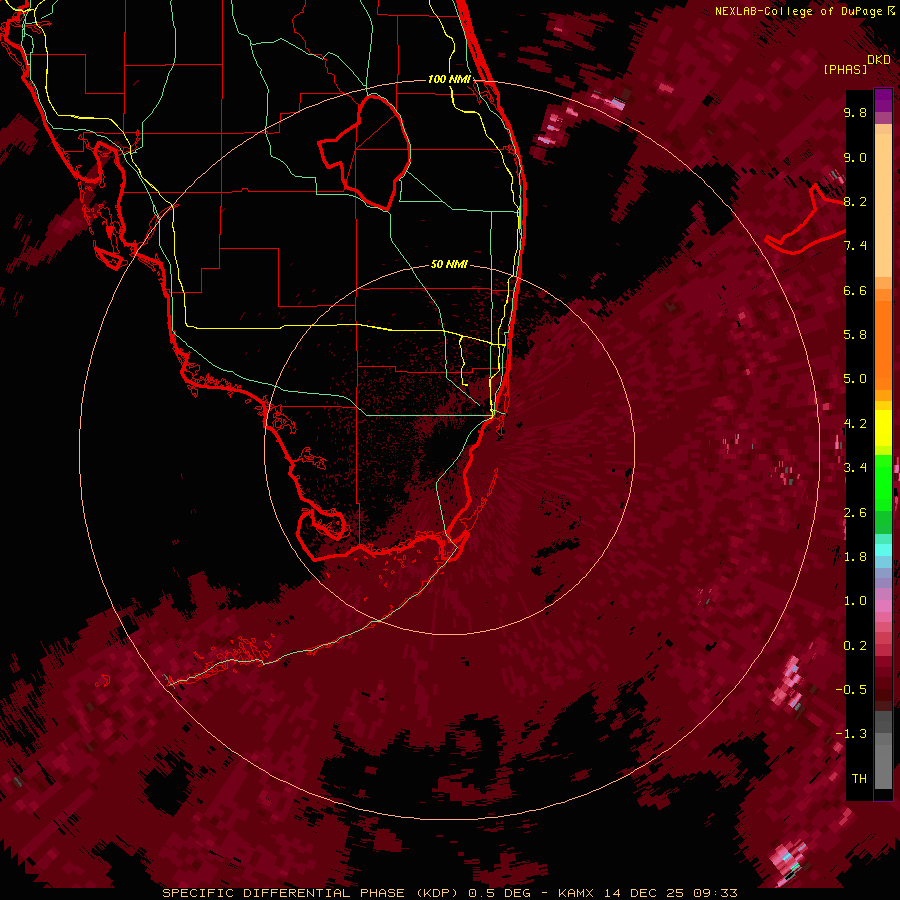Click the "DKD" label above the color scale

point(879,60)
